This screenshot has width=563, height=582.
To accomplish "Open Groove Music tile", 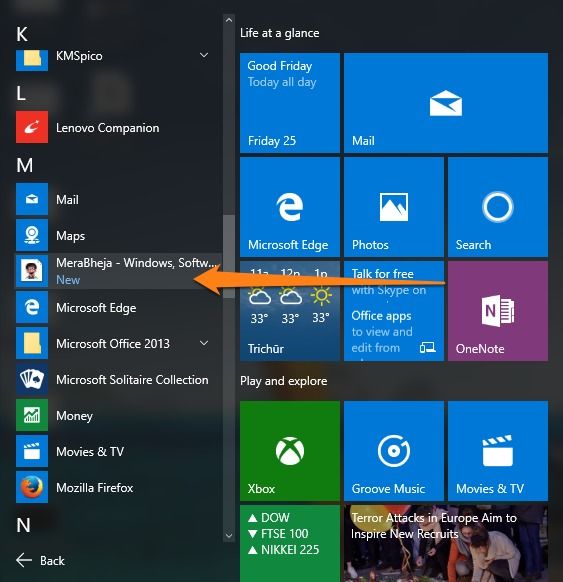I will point(394,451).
